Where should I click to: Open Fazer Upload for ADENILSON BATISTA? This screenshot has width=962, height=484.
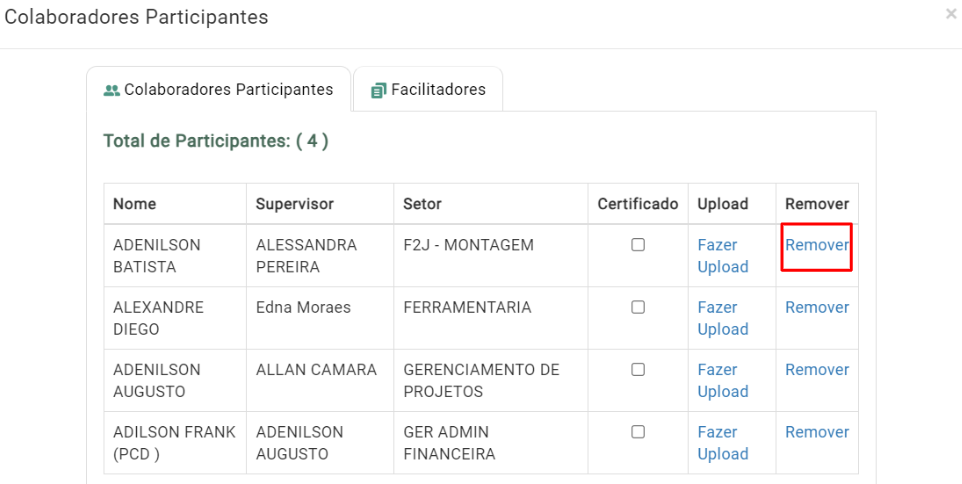[x=723, y=256]
